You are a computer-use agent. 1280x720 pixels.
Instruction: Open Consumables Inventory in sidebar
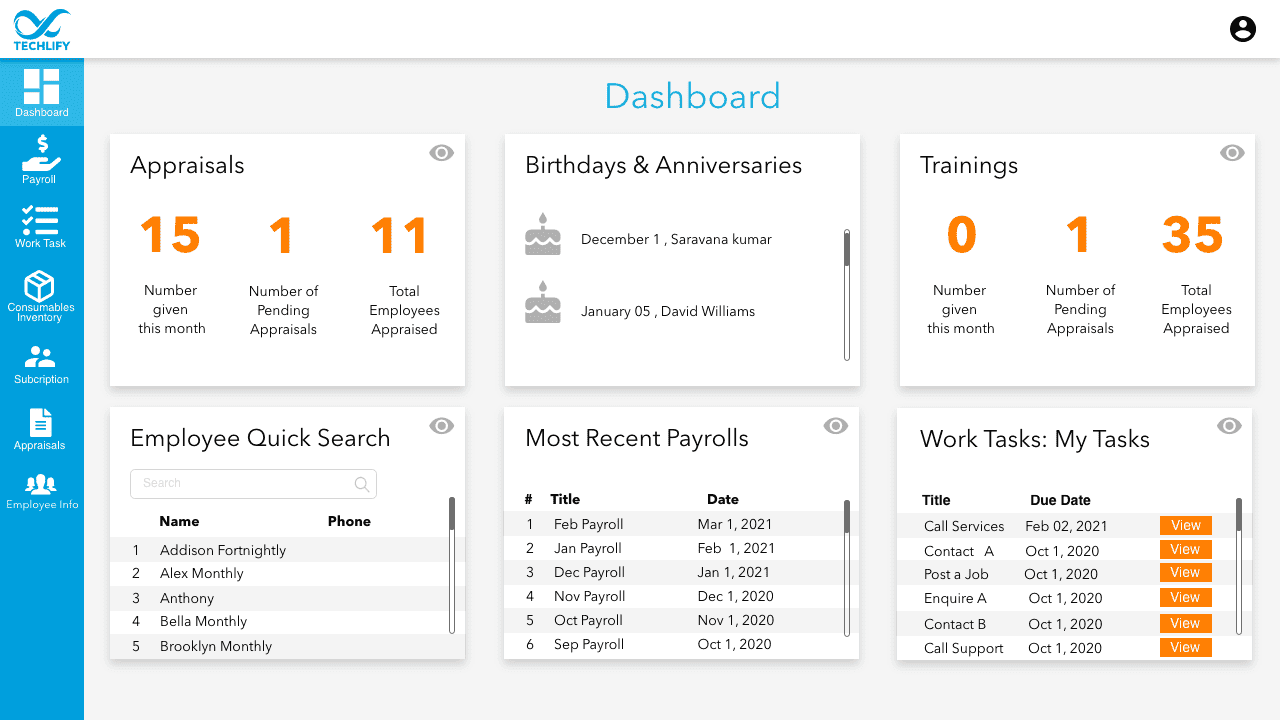click(41, 296)
